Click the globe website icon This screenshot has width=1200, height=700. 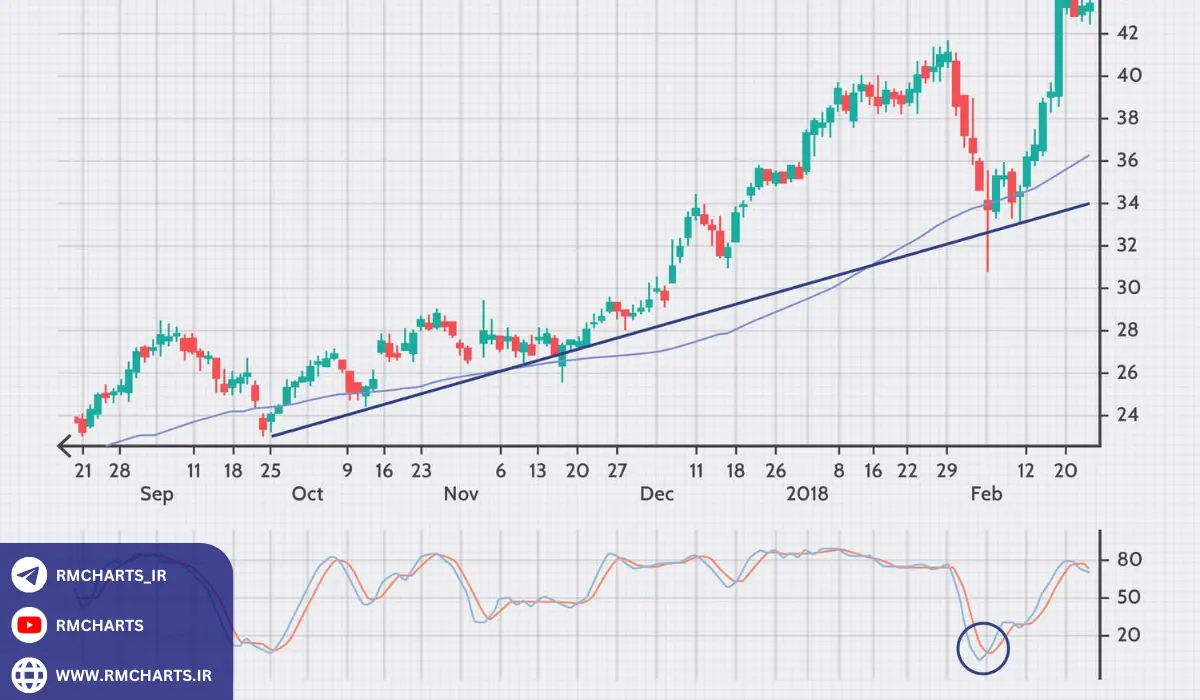(x=29, y=675)
